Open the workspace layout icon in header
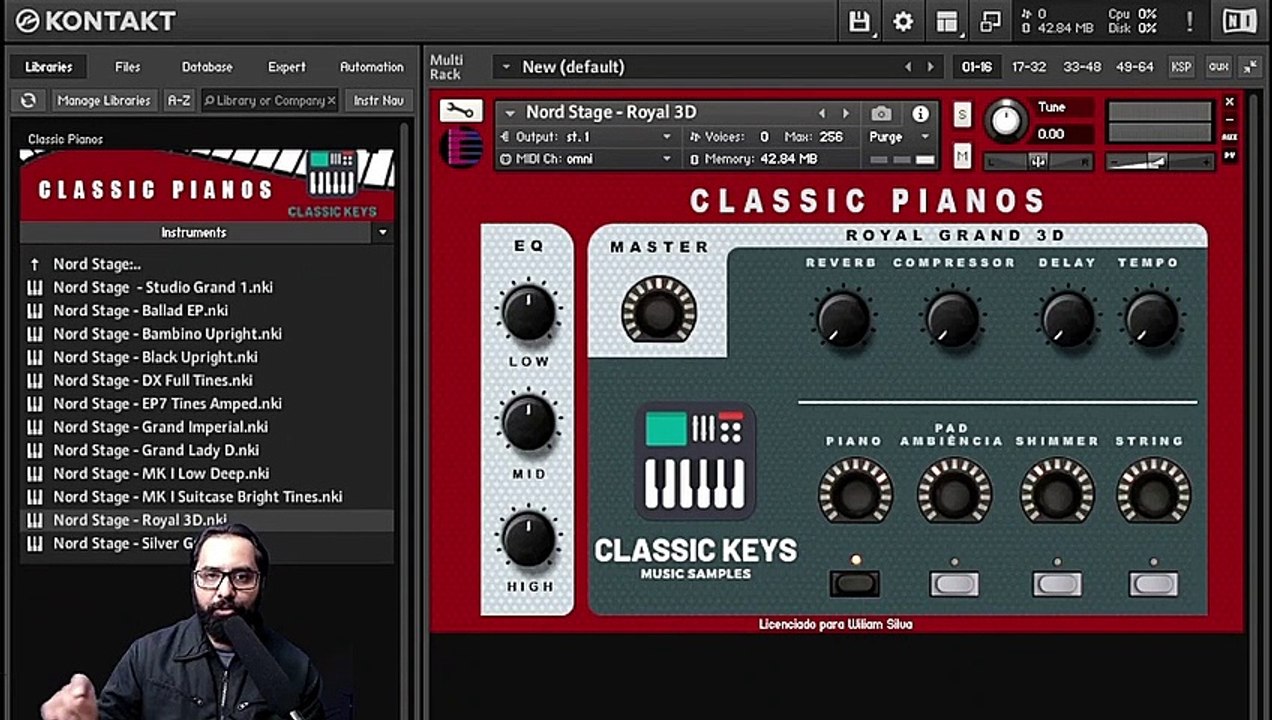The image size is (1272, 720). pos(947,21)
